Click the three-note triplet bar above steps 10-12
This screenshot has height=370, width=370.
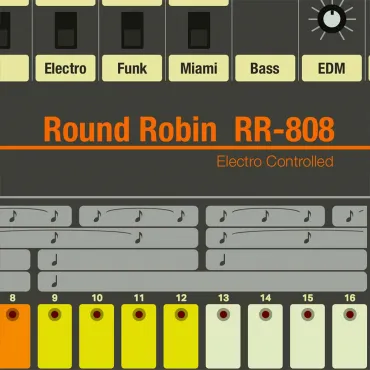coord(139,216)
